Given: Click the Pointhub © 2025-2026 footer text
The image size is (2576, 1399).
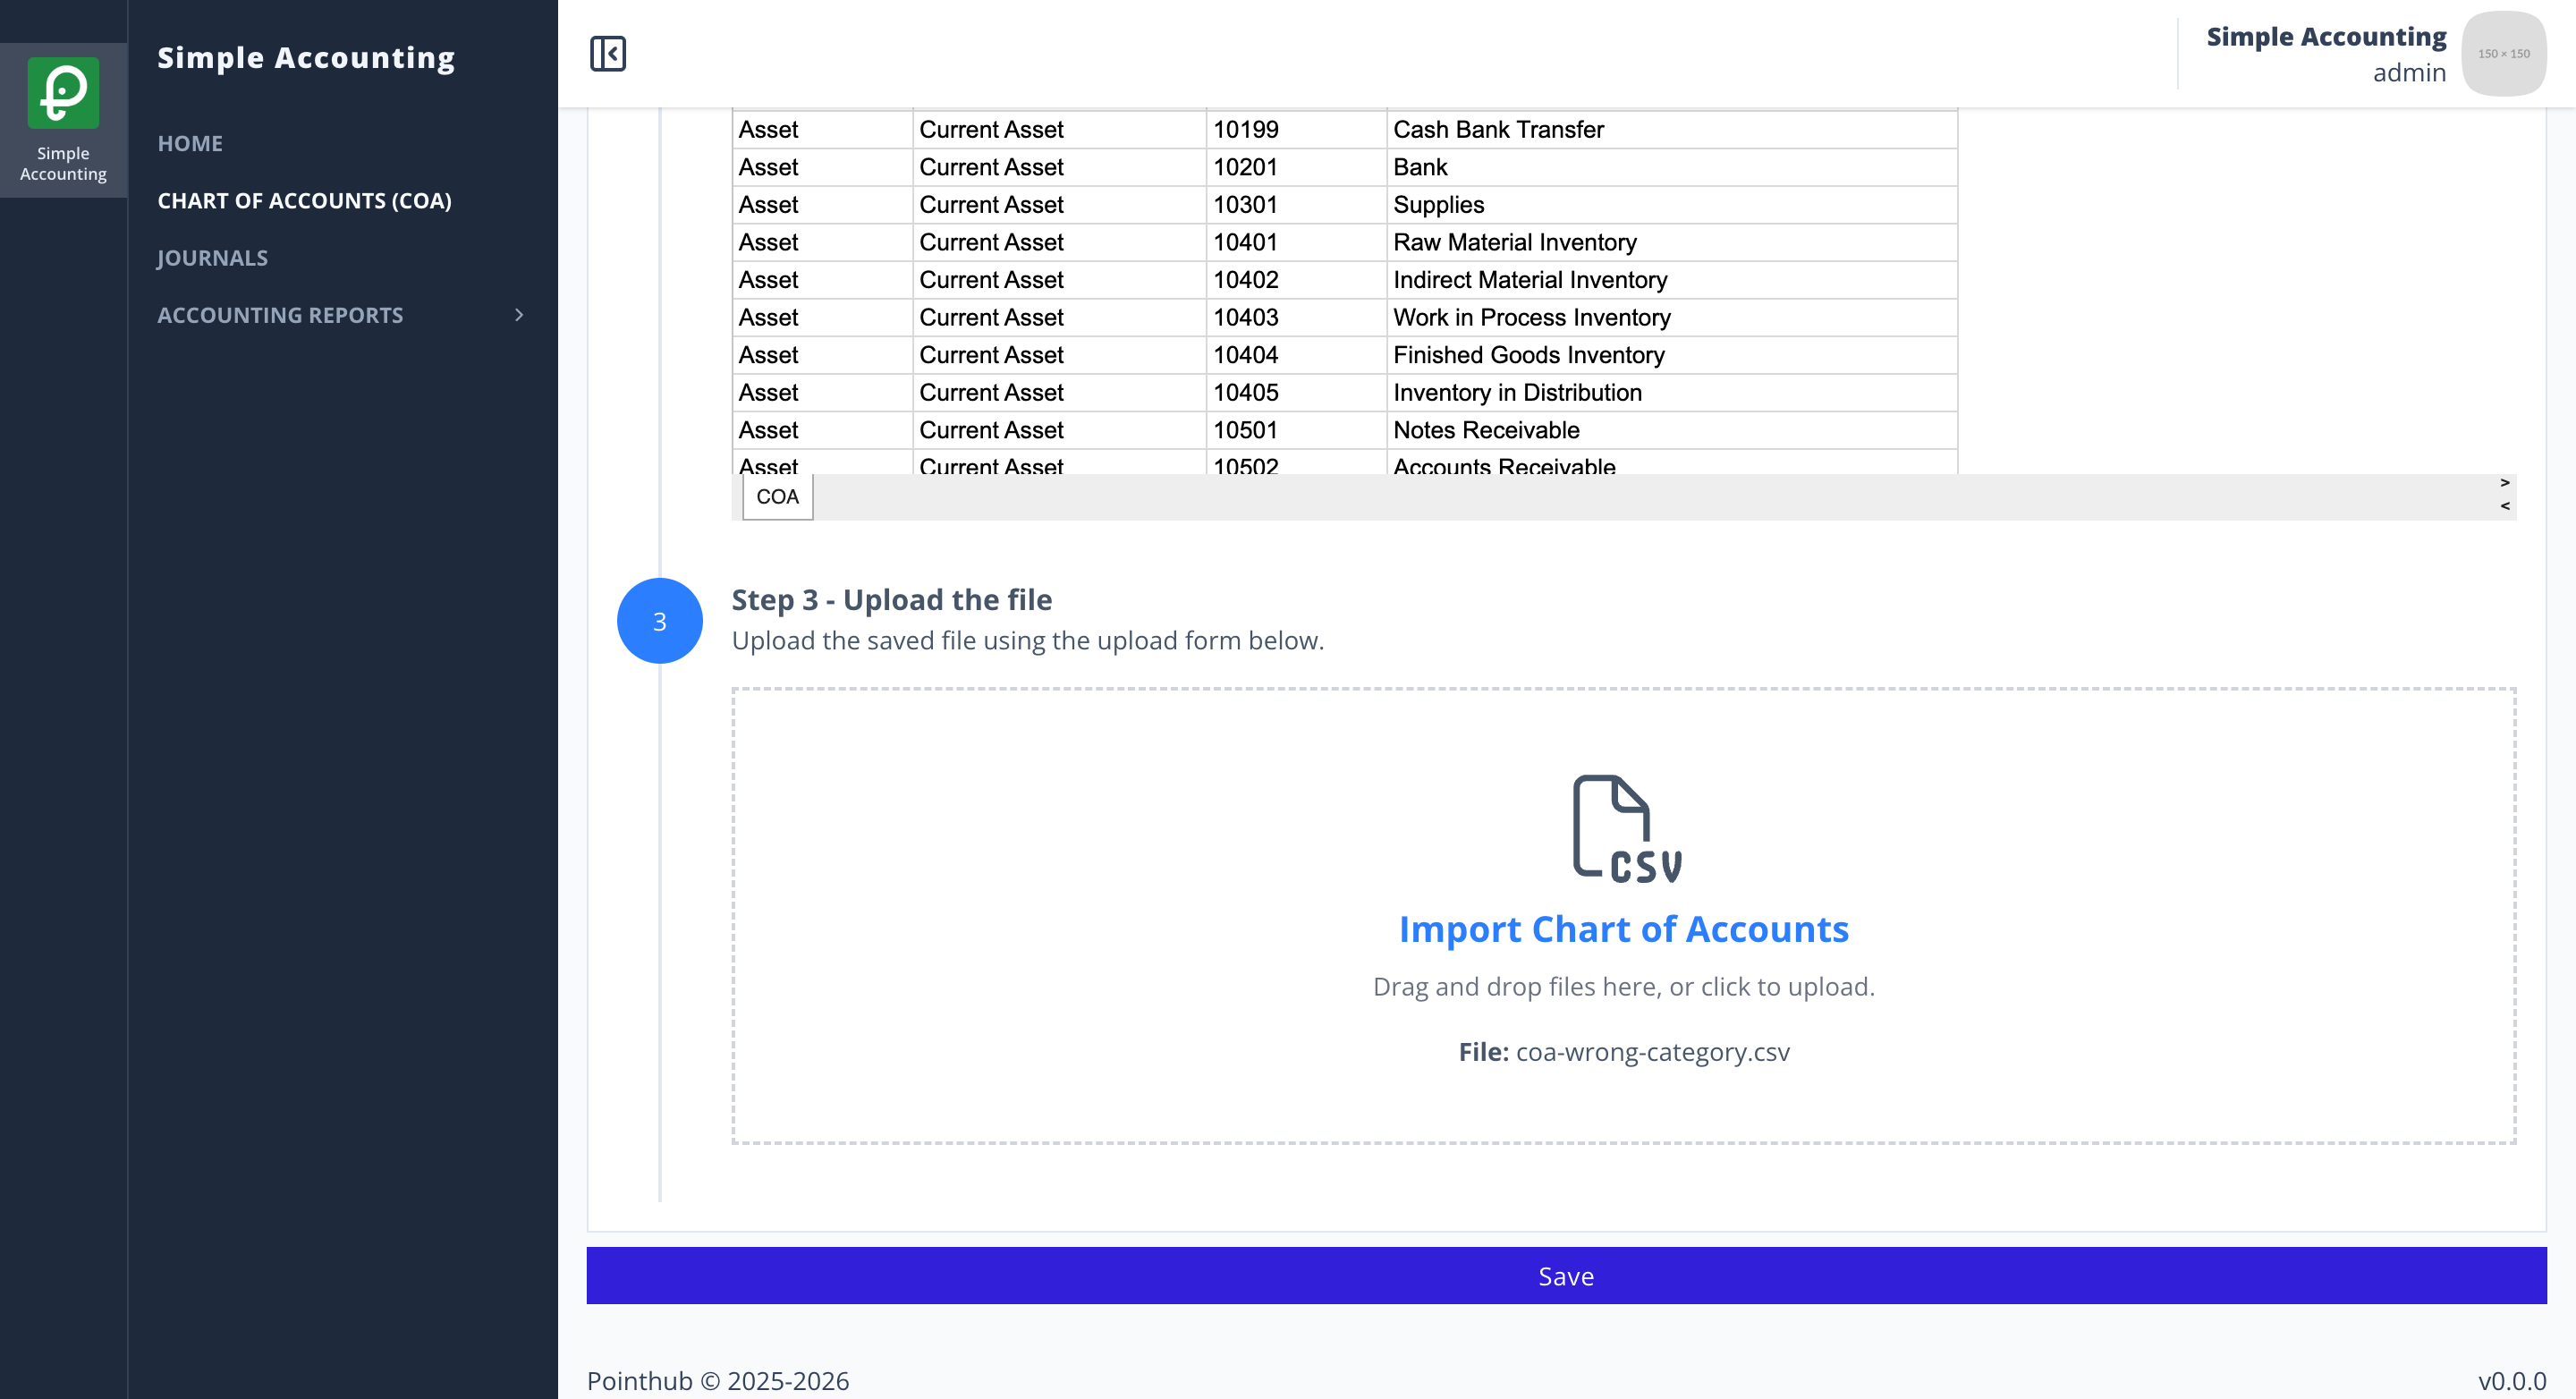Looking at the screenshot, I should point(717,1380).
